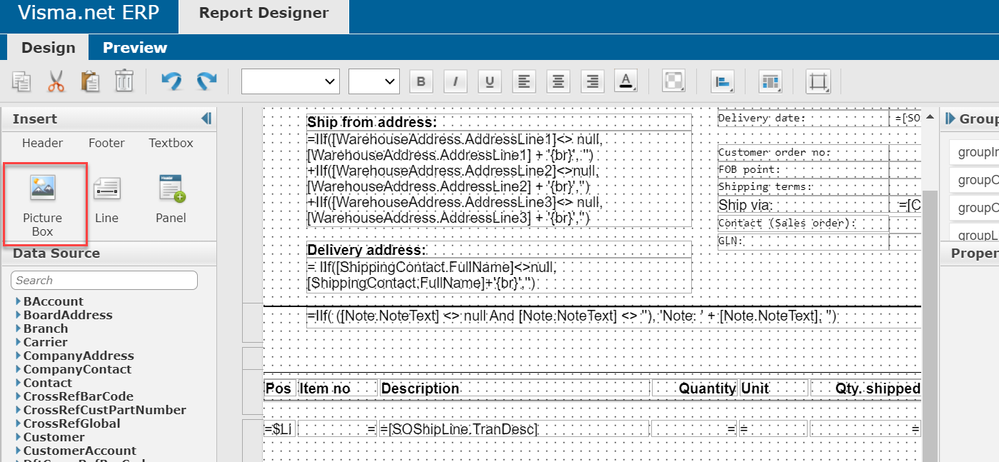
Task: Redo the last undone action
Action: [x=206, y=82]
